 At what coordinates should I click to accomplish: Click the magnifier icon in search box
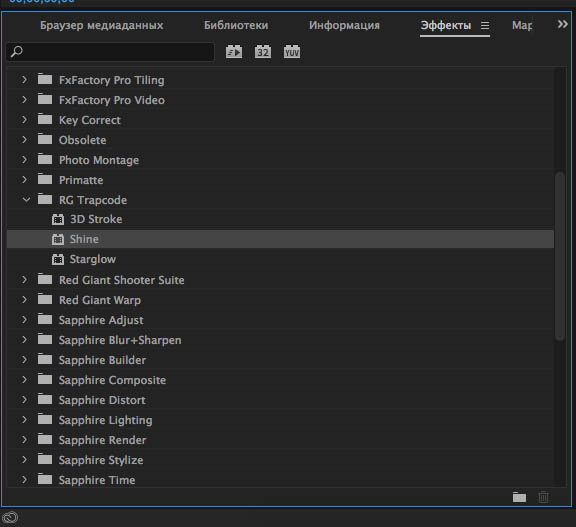coord(17,52)
